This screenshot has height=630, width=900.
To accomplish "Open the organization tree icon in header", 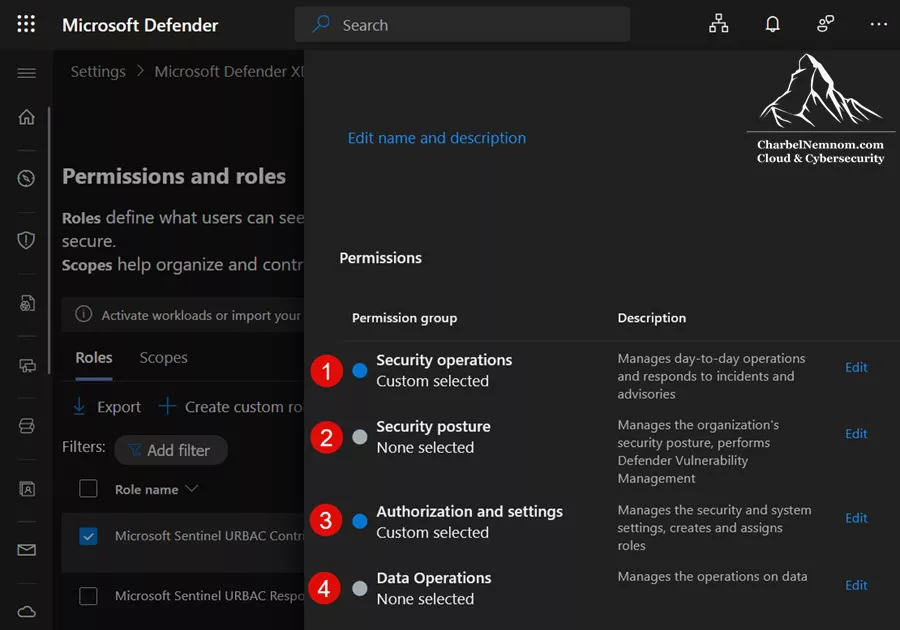I will pos(718,24).
